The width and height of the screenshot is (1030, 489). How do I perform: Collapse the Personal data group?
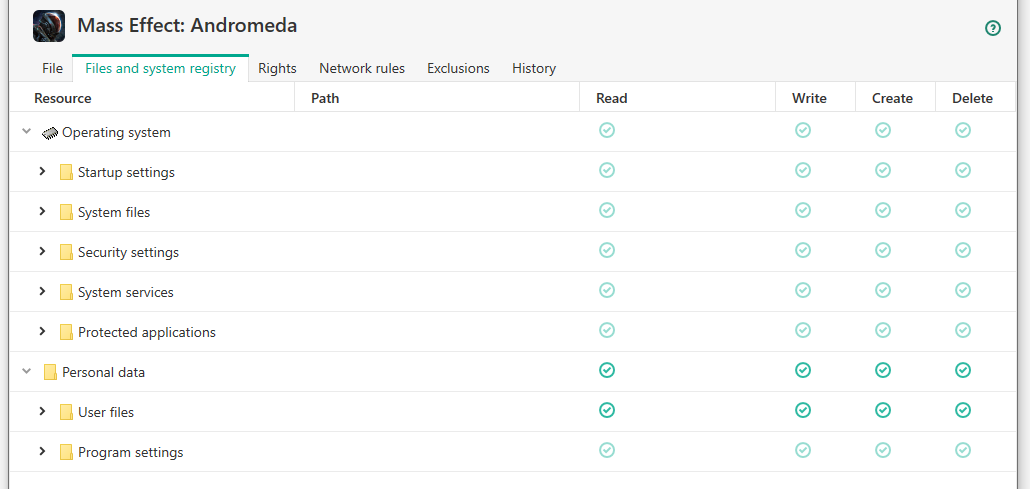(27, 371)
